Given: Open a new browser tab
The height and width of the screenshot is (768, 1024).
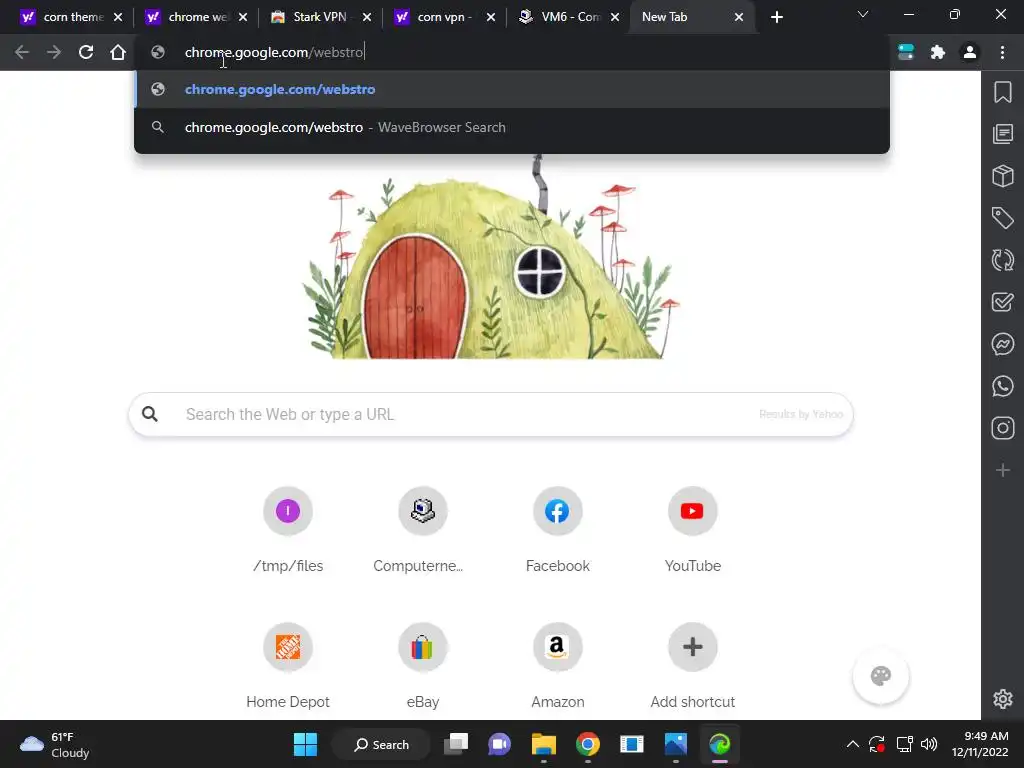Looking at the screenshot, I should [x=776, y=17].
